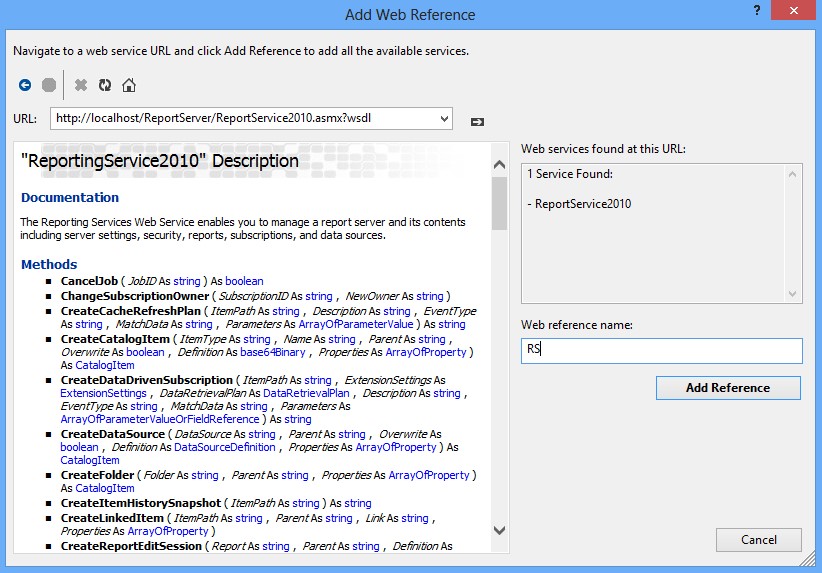Click the ArrayOfParameterValueOrFieldReference link
Image resolution: width=822 pixels, height=573 pixels.
coord(160,419)
